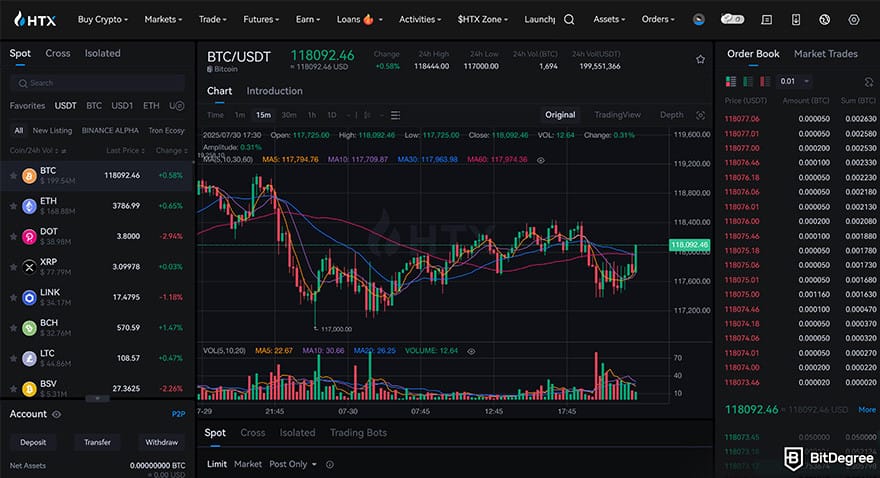Viewport: 880px width, 478px height.
Task: Toggle favorite star for BTC row
Action: (x=13, y=176)
